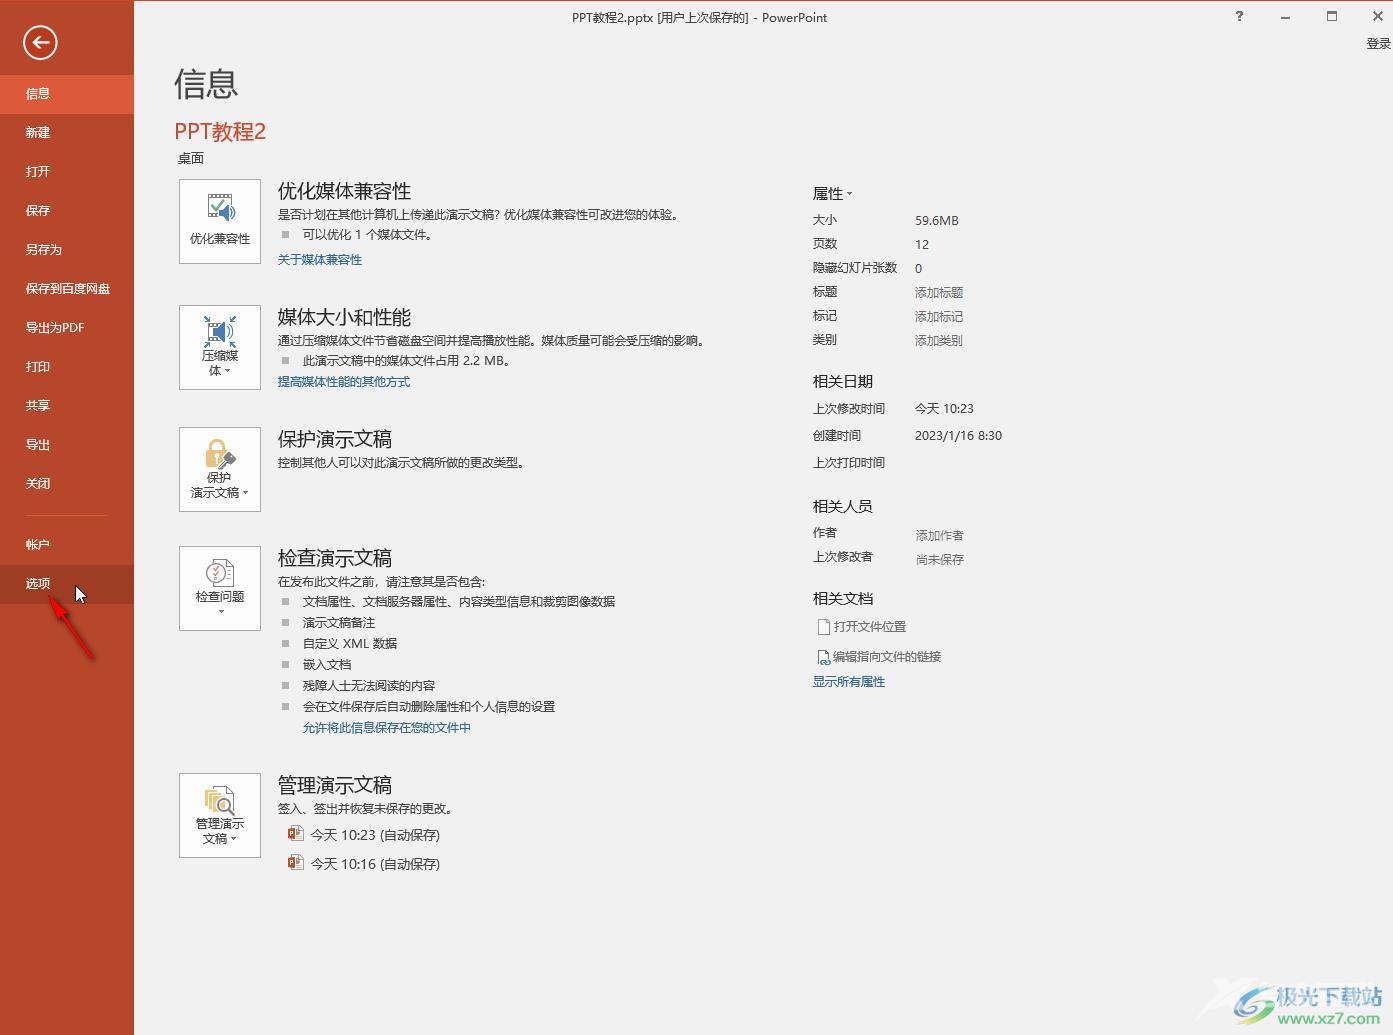The image size is (1393, 1035).
Task: Click the 残障人士无法阅读的内容 list item
Action: [369, 686]
